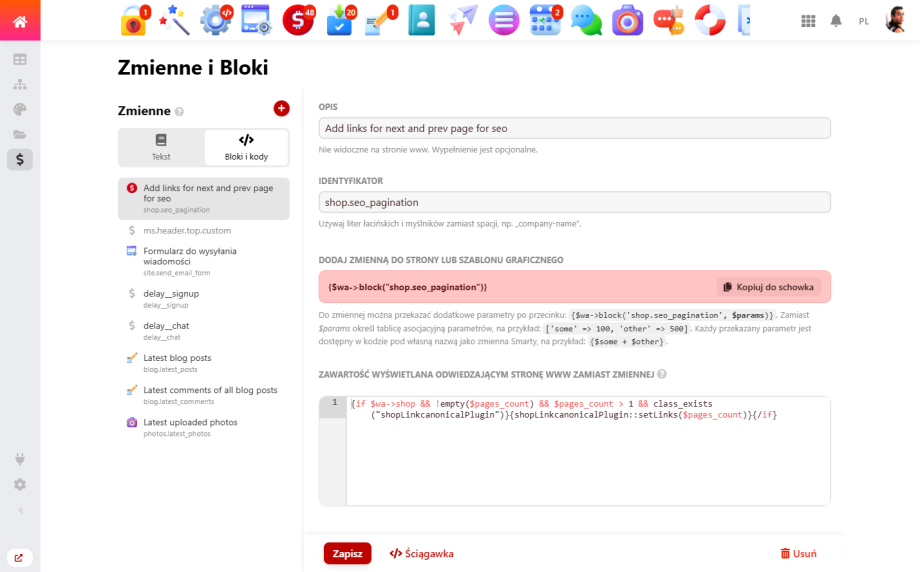Screen dimensions: 920x572
Task: Open the Ściągawka cheat sheet link
Action: tap(421, 553)
